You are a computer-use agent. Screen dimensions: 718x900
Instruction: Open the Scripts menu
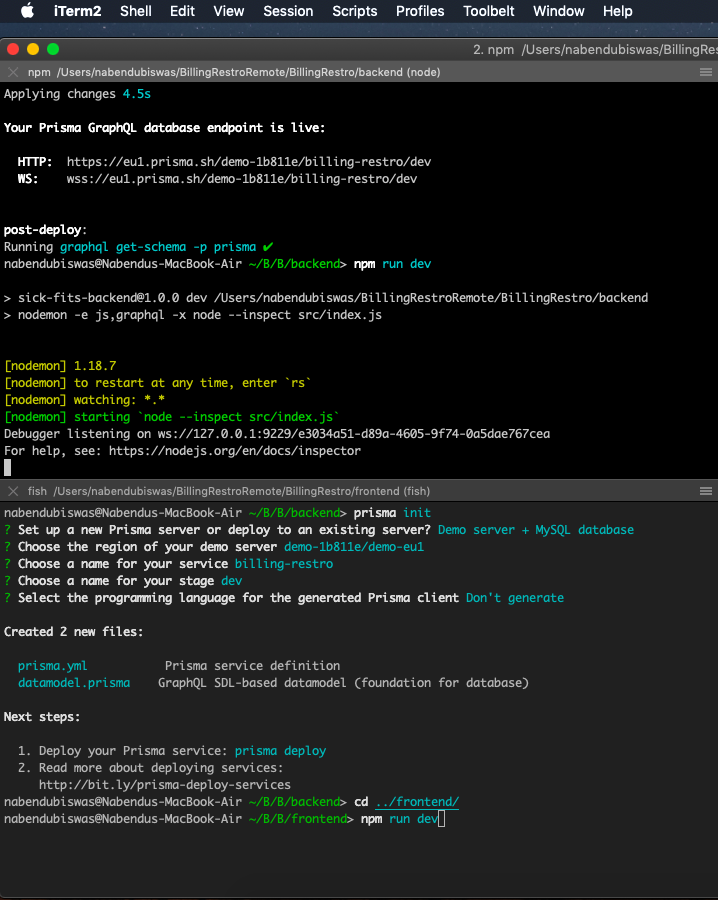click(x=355, y=11)
